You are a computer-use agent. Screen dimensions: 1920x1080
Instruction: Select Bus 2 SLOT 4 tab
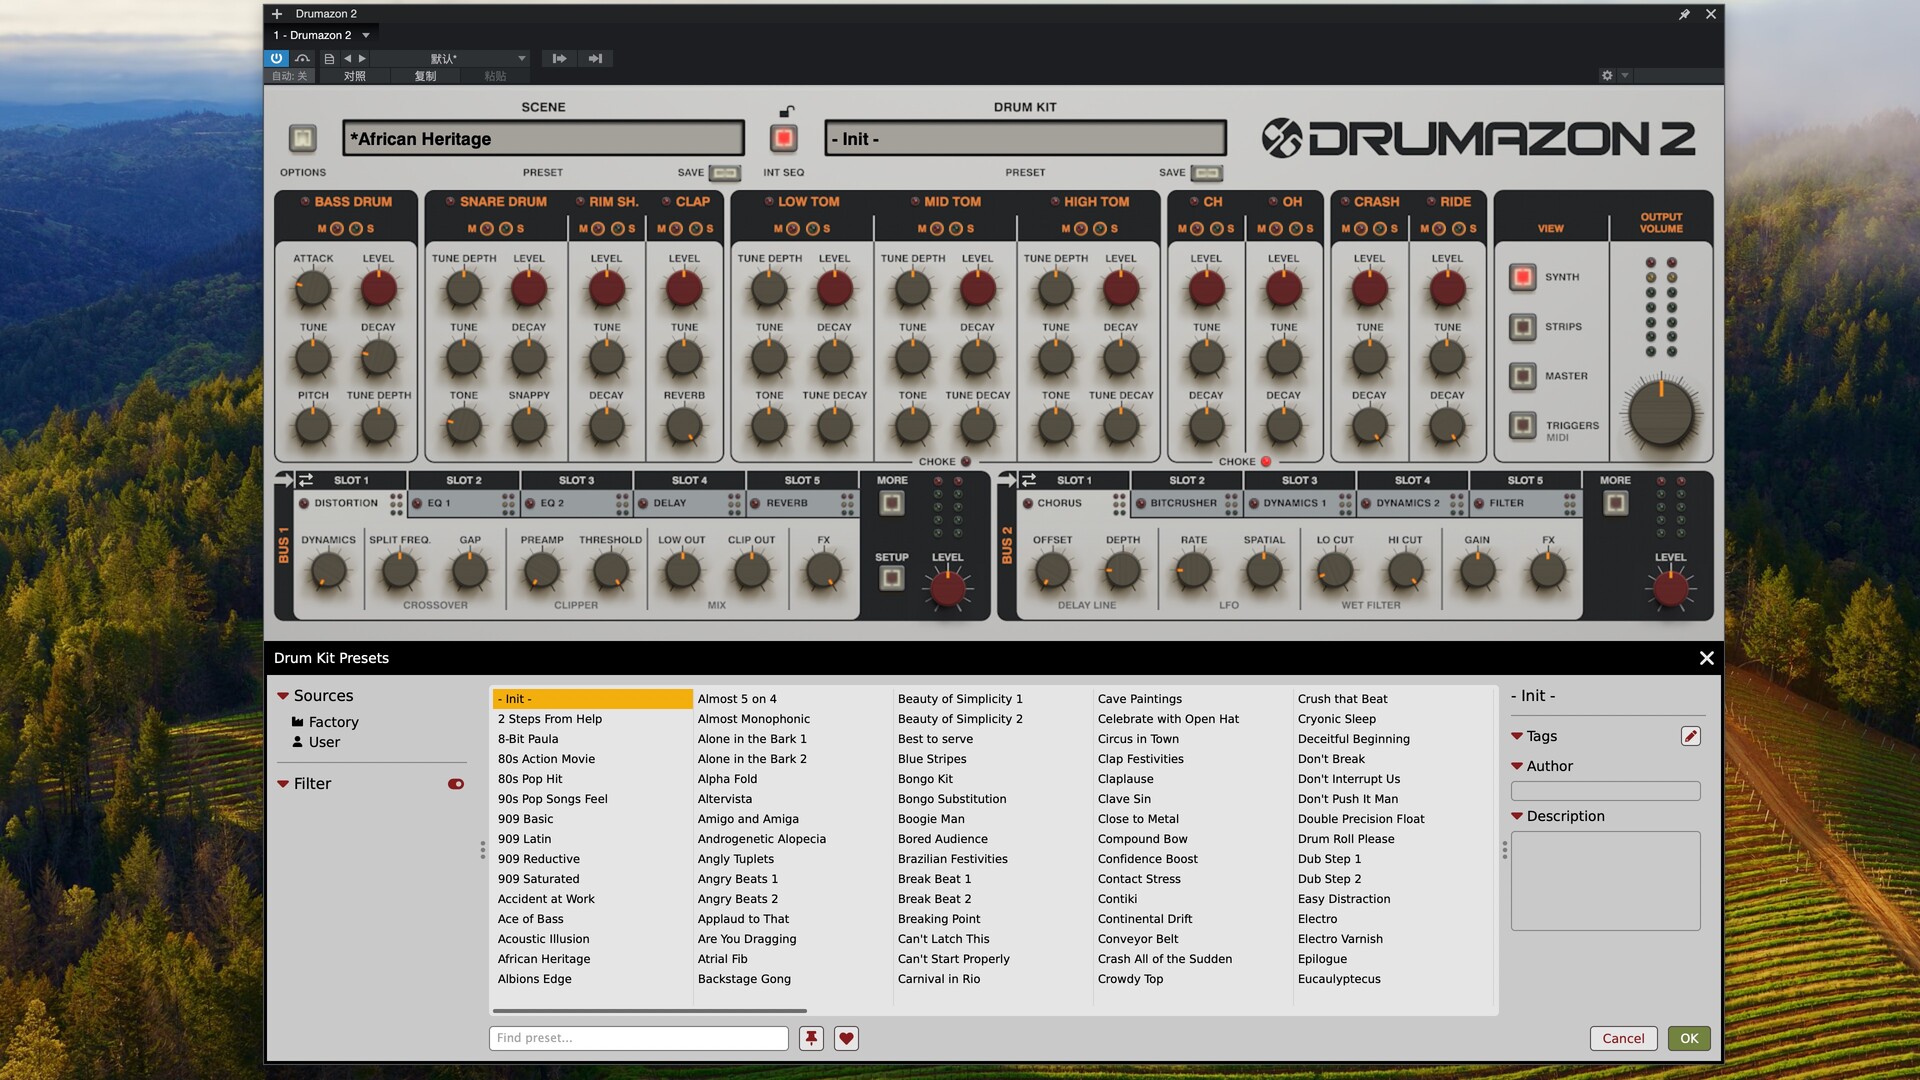(x=1412, y=480)
